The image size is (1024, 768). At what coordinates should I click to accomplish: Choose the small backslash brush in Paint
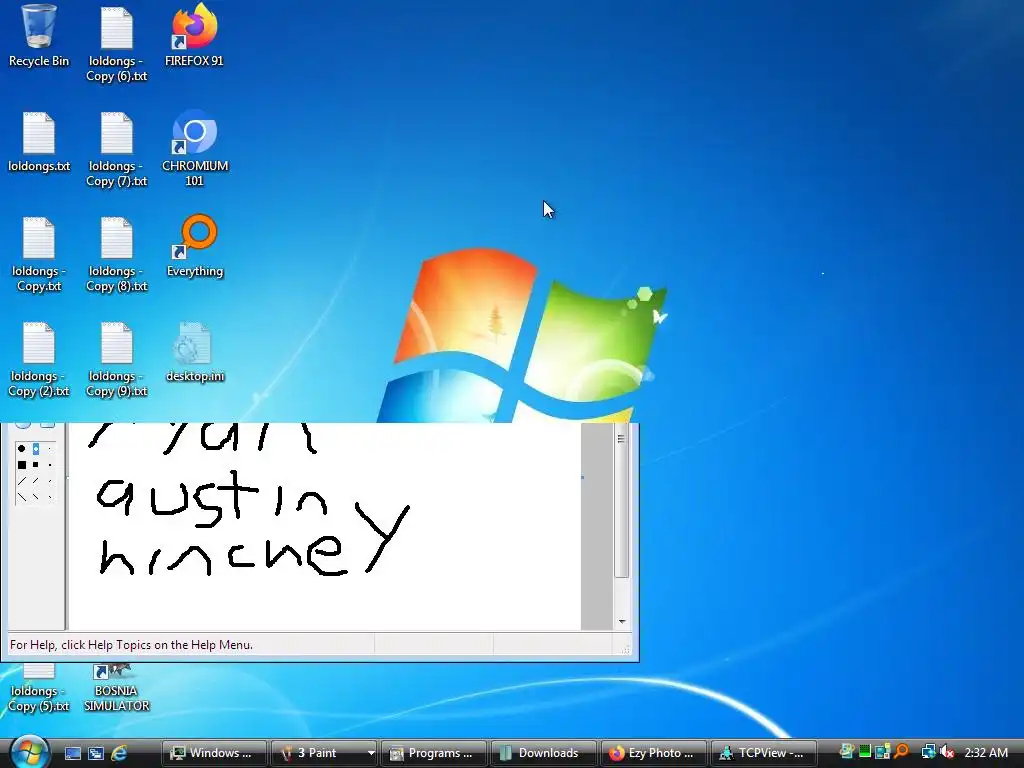(50, 497)
